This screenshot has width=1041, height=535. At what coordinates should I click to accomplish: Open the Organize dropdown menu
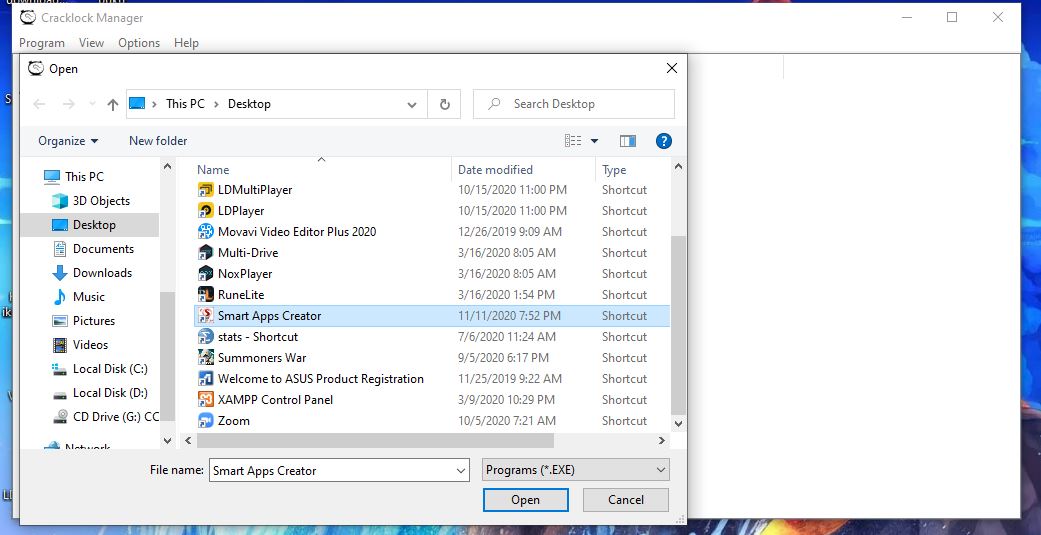coord(68,141)
